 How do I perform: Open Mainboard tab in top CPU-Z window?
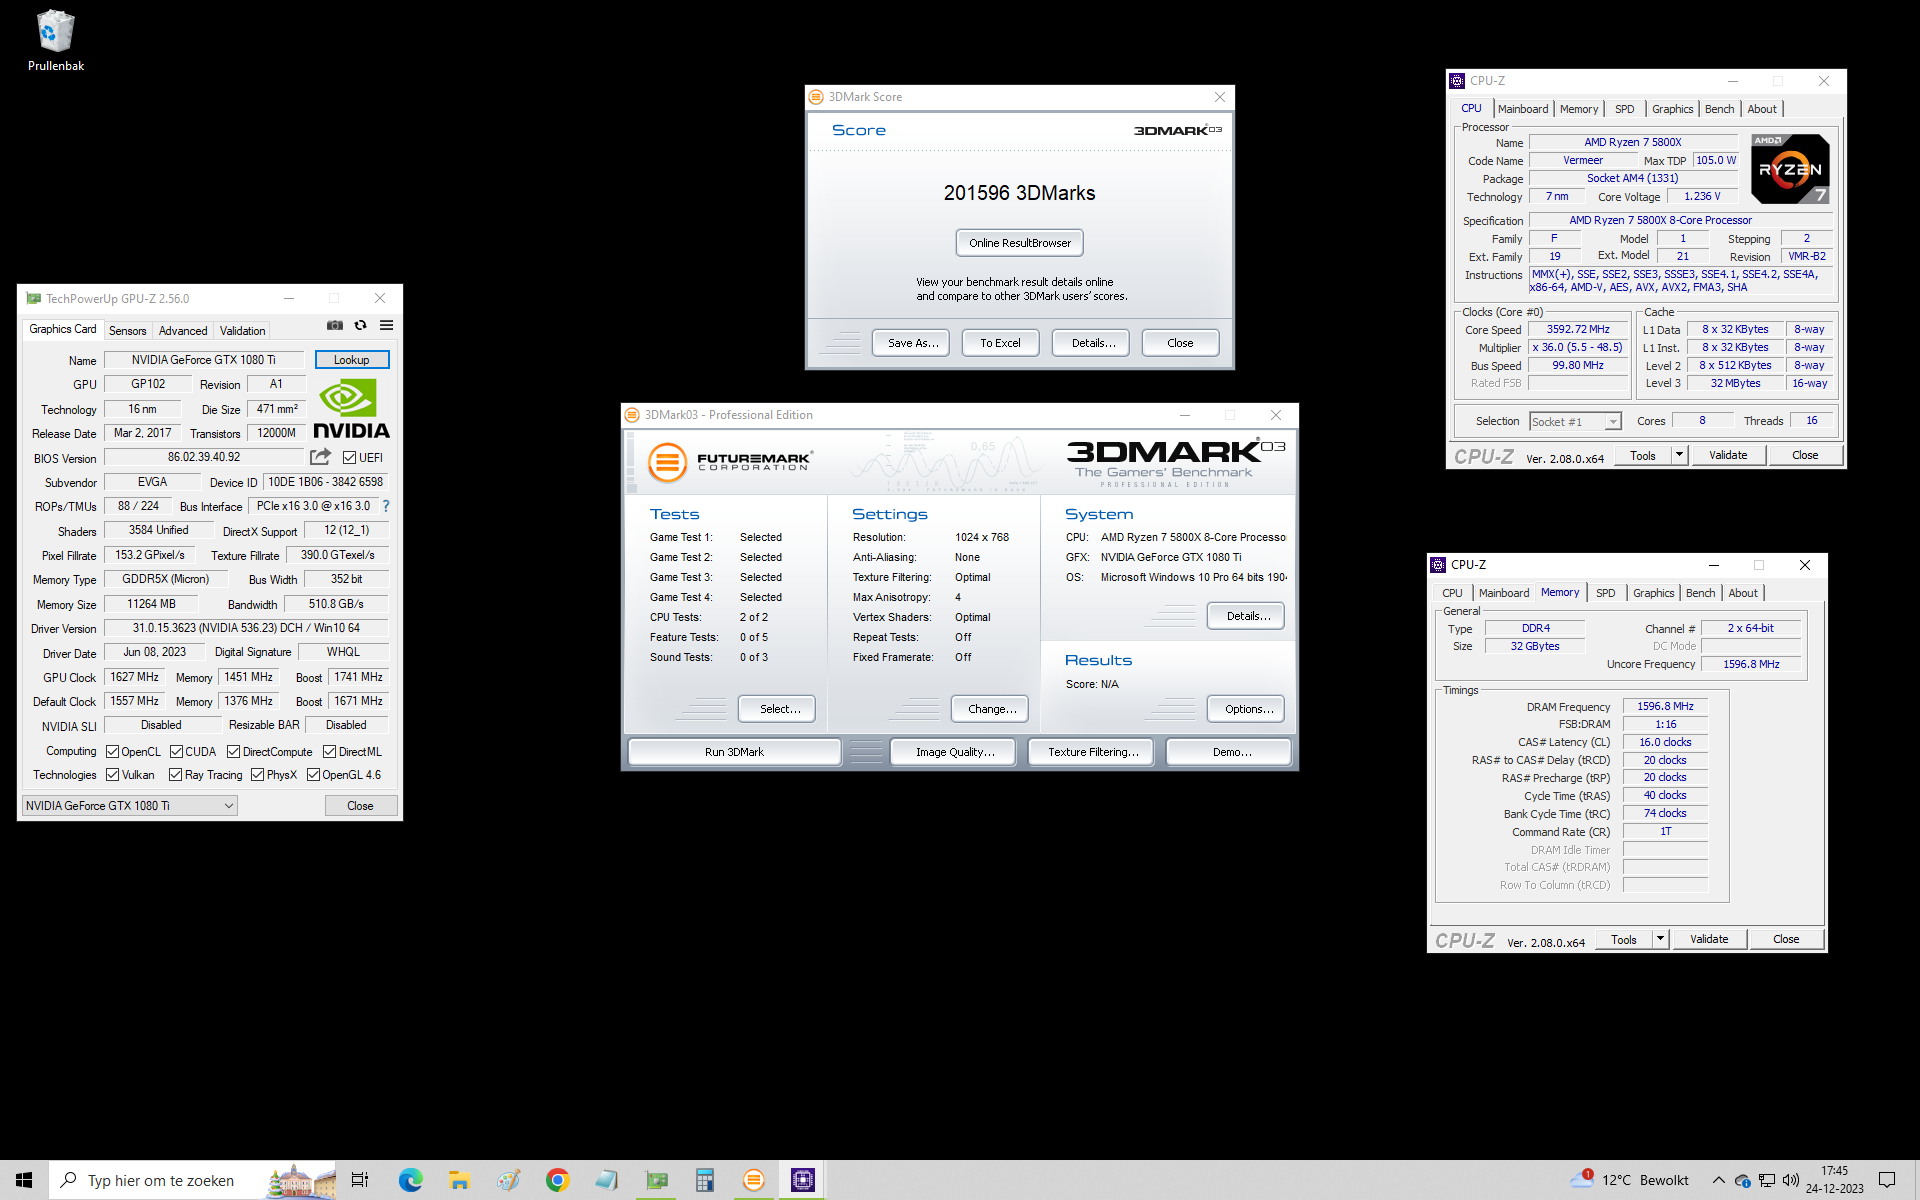pos(1523,109)
